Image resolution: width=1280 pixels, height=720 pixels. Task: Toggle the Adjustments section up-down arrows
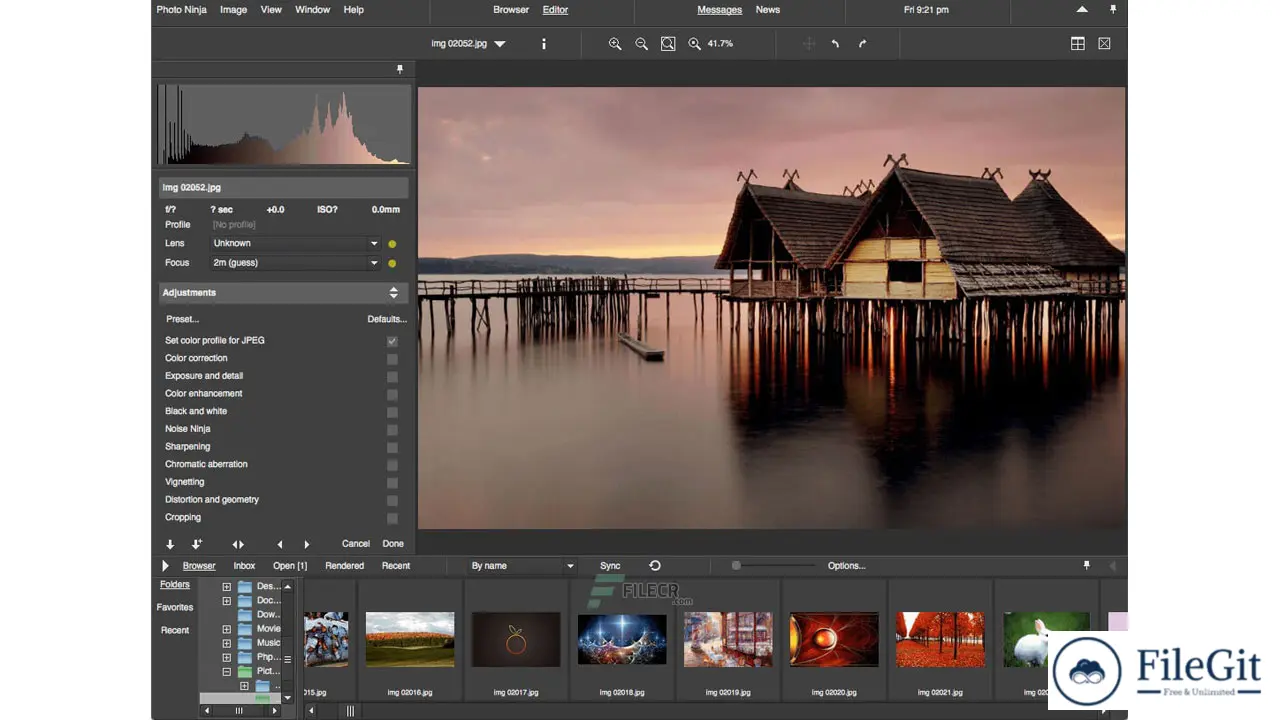pyautogui.click(x=393, y=293)
